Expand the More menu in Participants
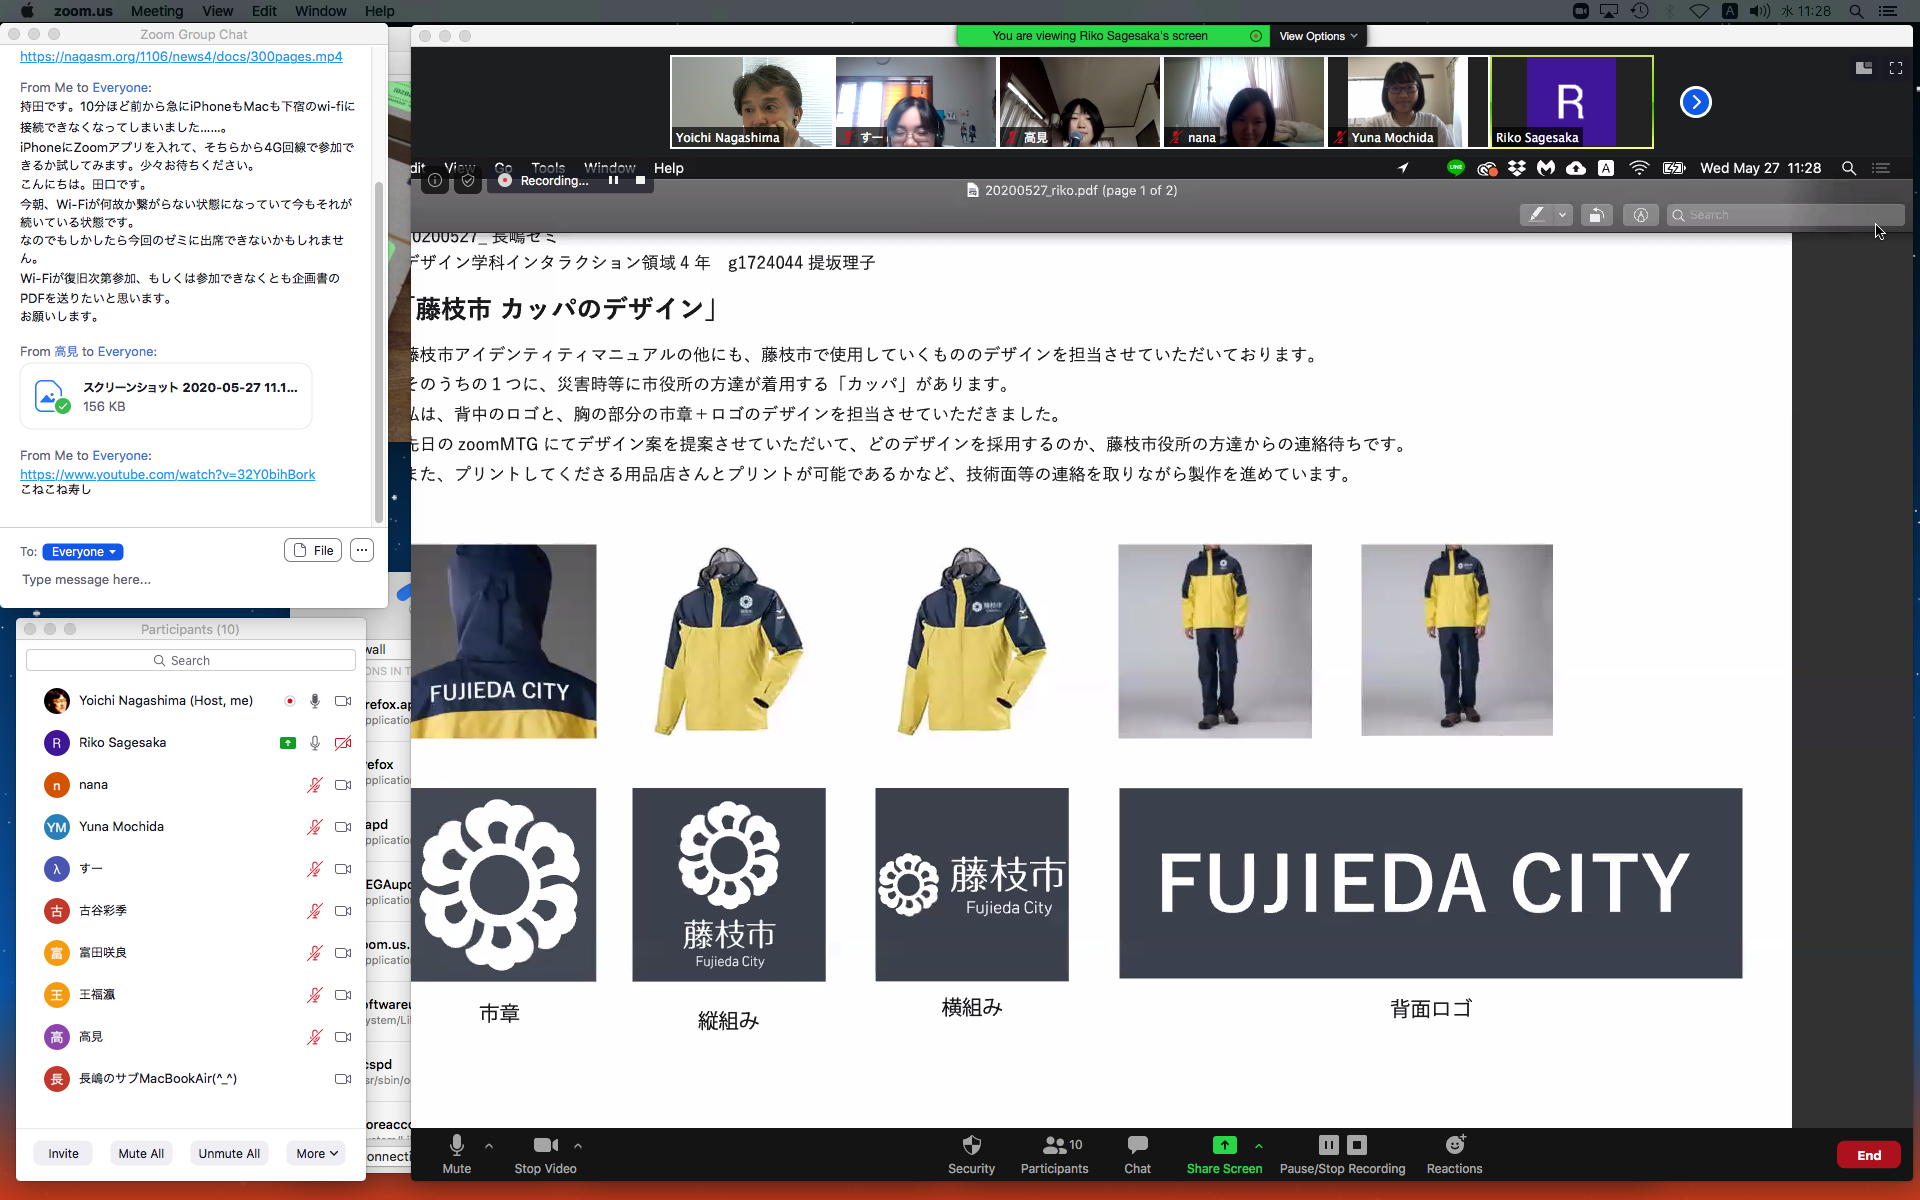Viewport: 1920px width, 1200px height. pos(316,1153)
